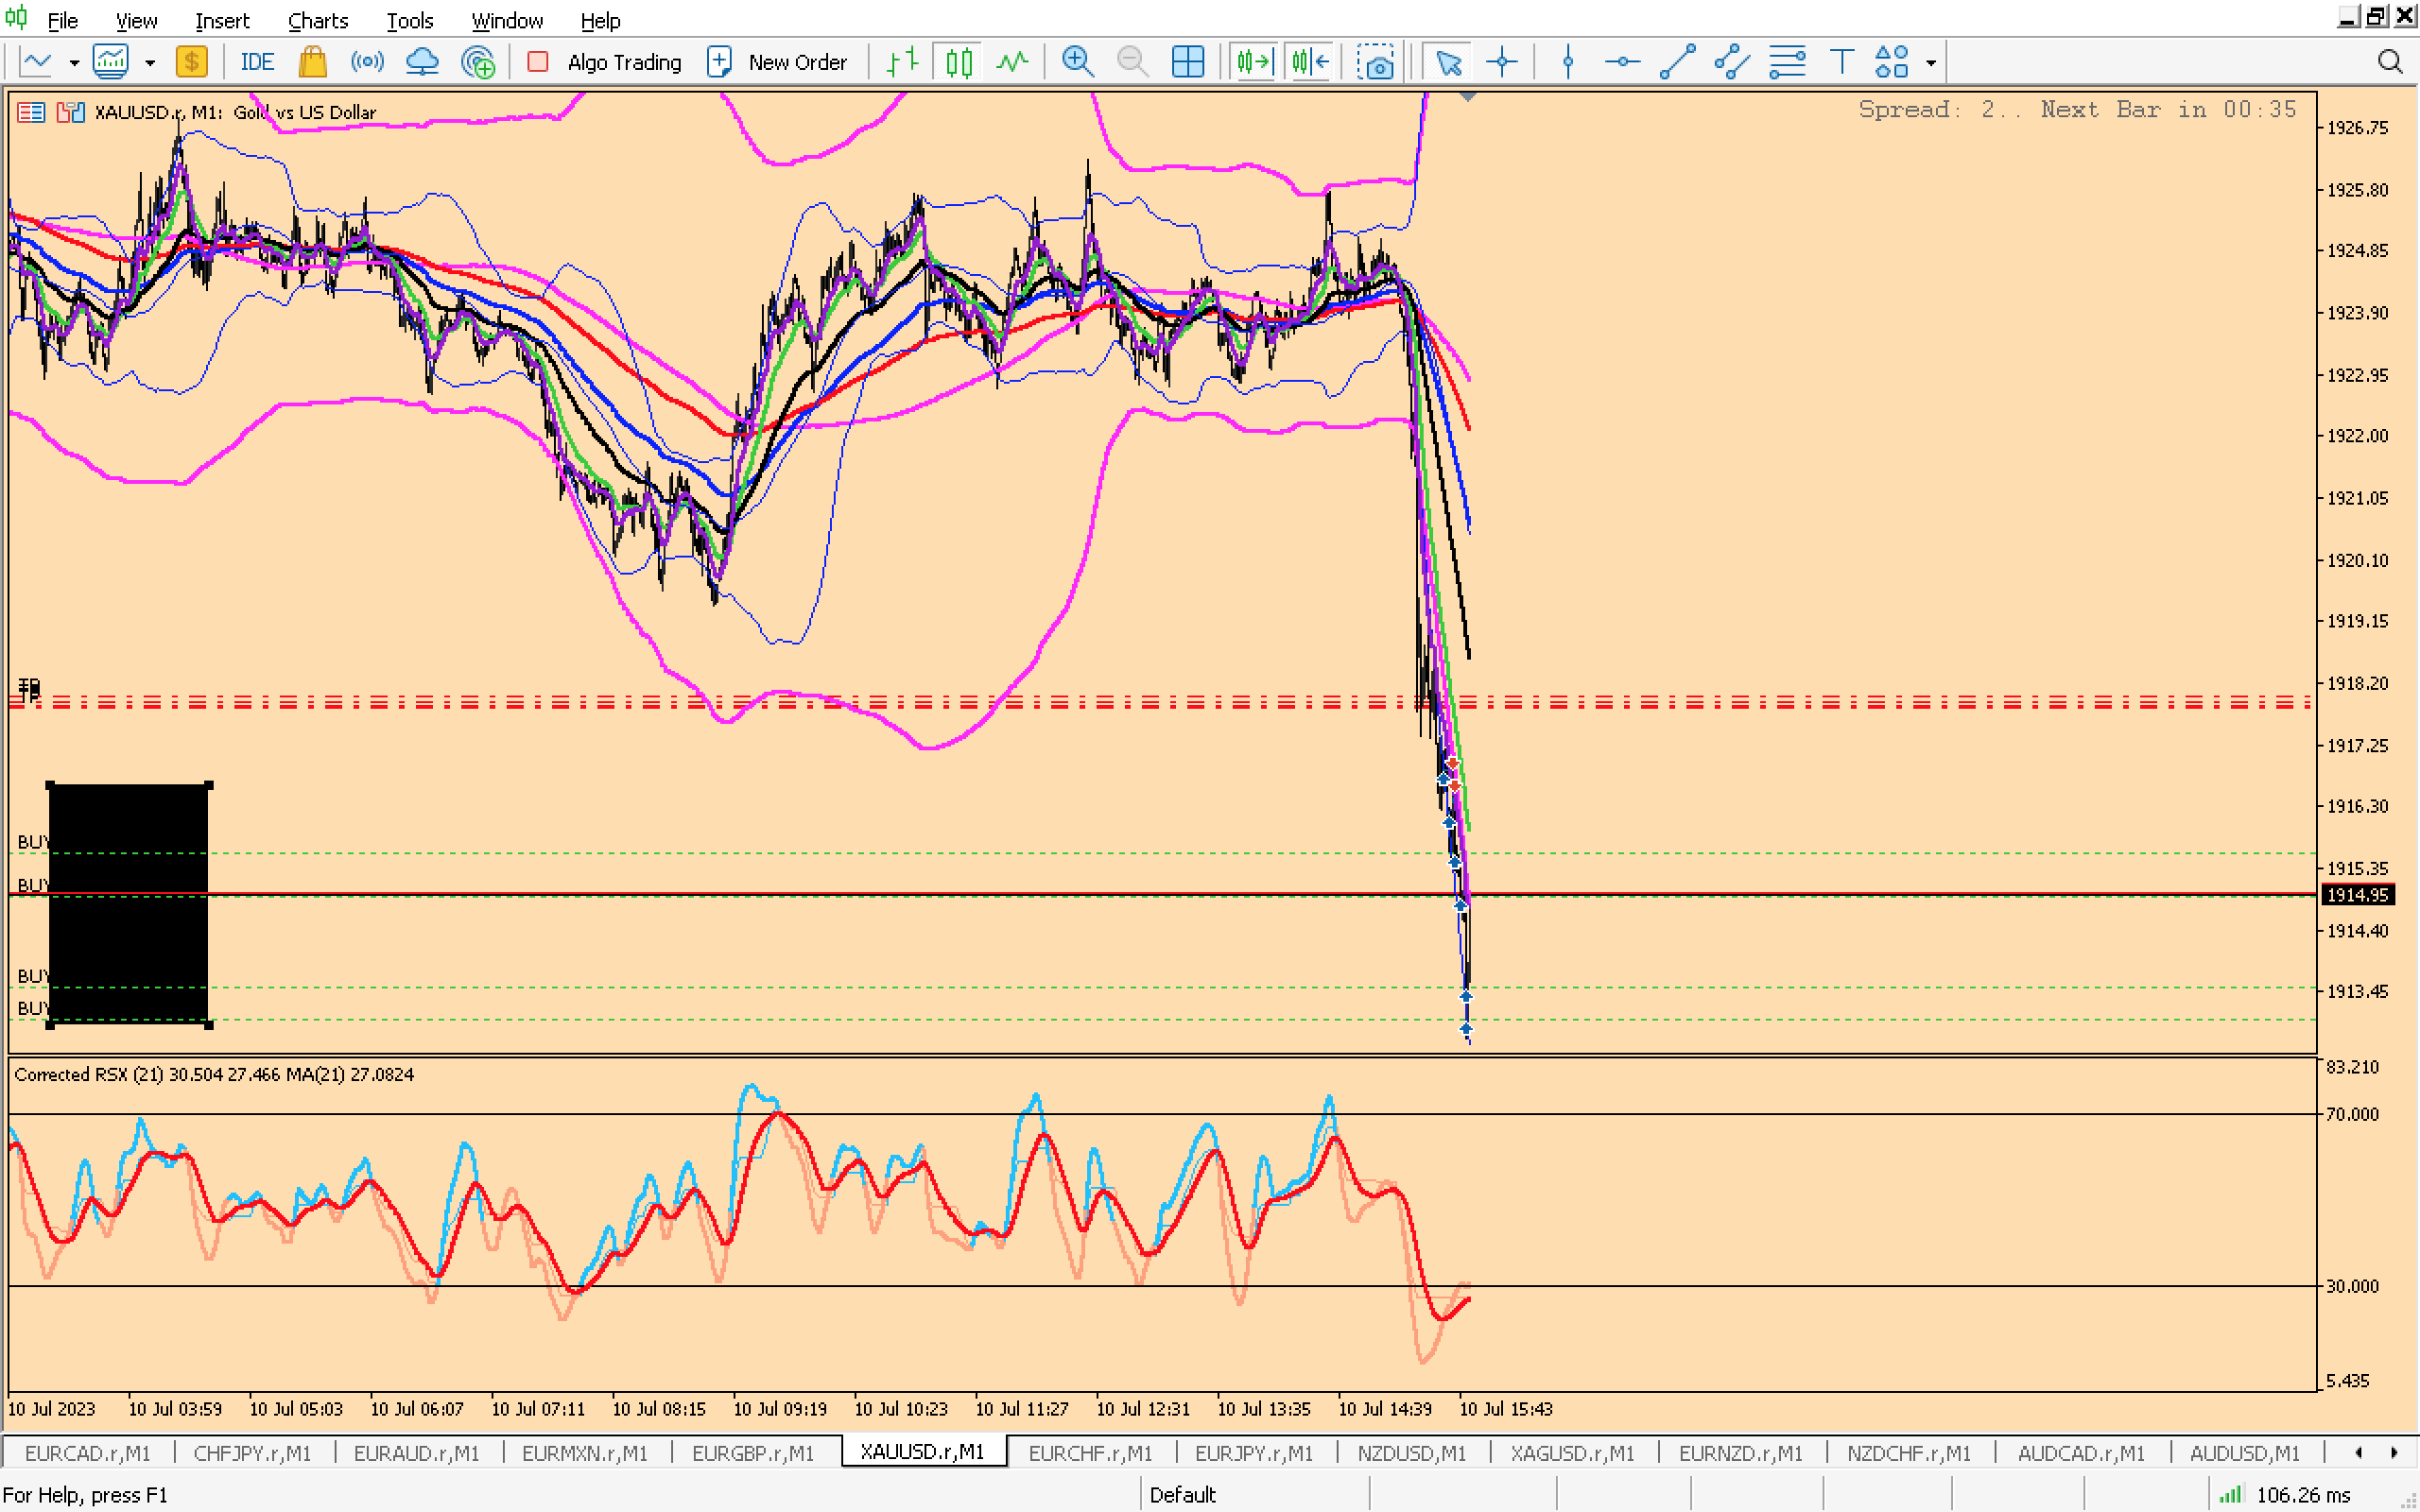Select the Fibonacci retracement tool
The width and height of the screenshot is (2420, 1512).
tap(1787, 62)
